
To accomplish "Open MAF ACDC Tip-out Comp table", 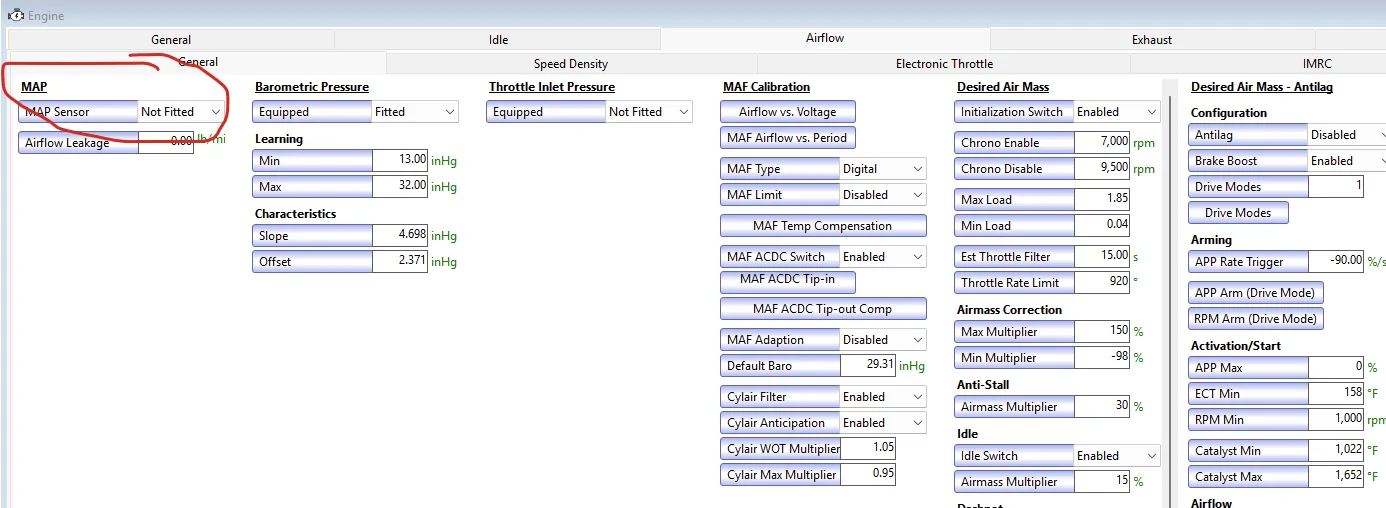I will tap(823, 309).
